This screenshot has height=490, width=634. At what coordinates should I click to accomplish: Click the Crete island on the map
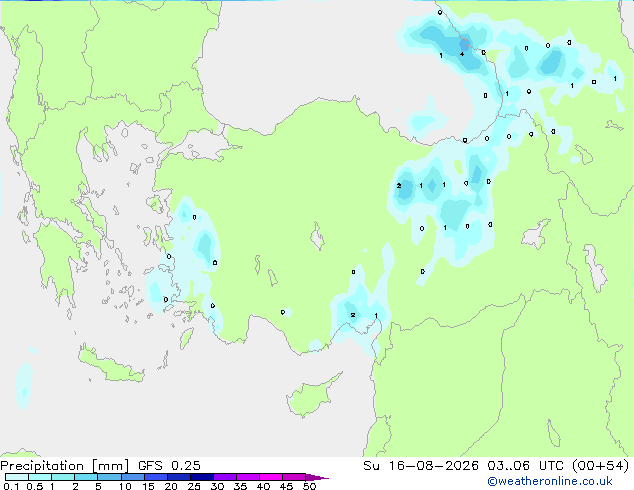point(111,366)
